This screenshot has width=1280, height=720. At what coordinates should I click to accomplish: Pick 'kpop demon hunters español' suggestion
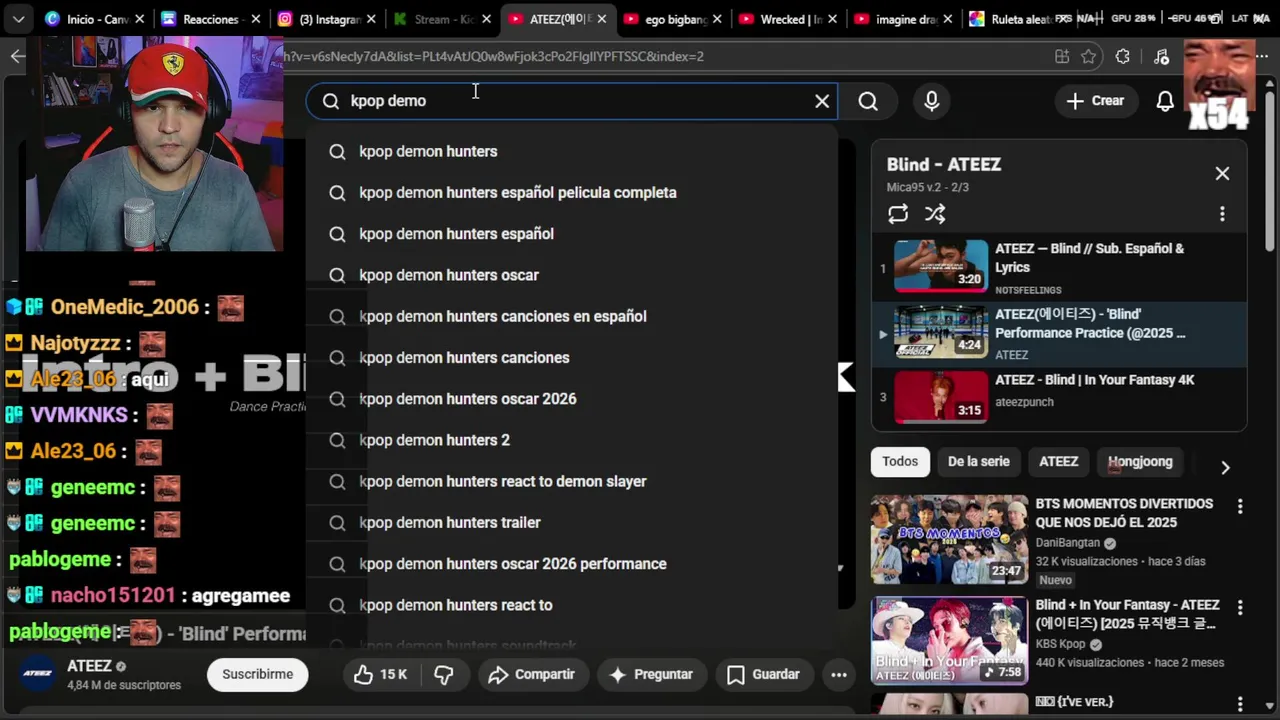coord(571,234)
